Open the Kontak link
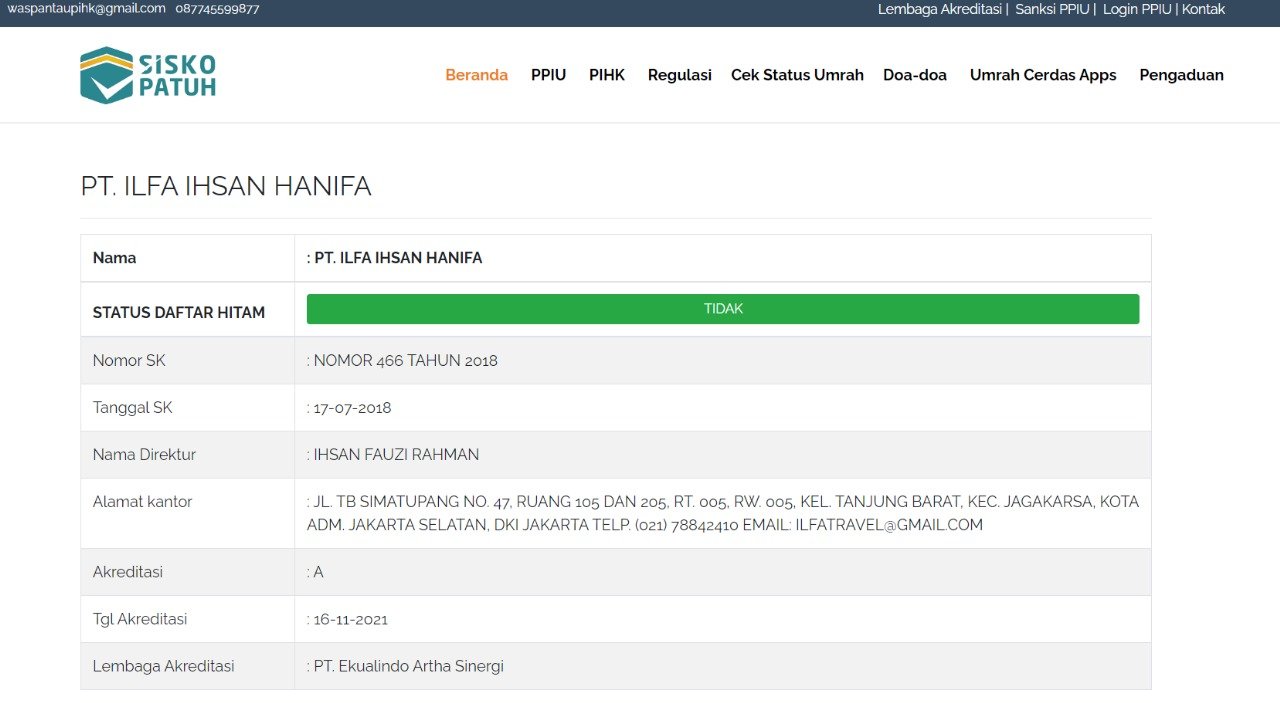1280x703 pixels. pos(1203,9)
